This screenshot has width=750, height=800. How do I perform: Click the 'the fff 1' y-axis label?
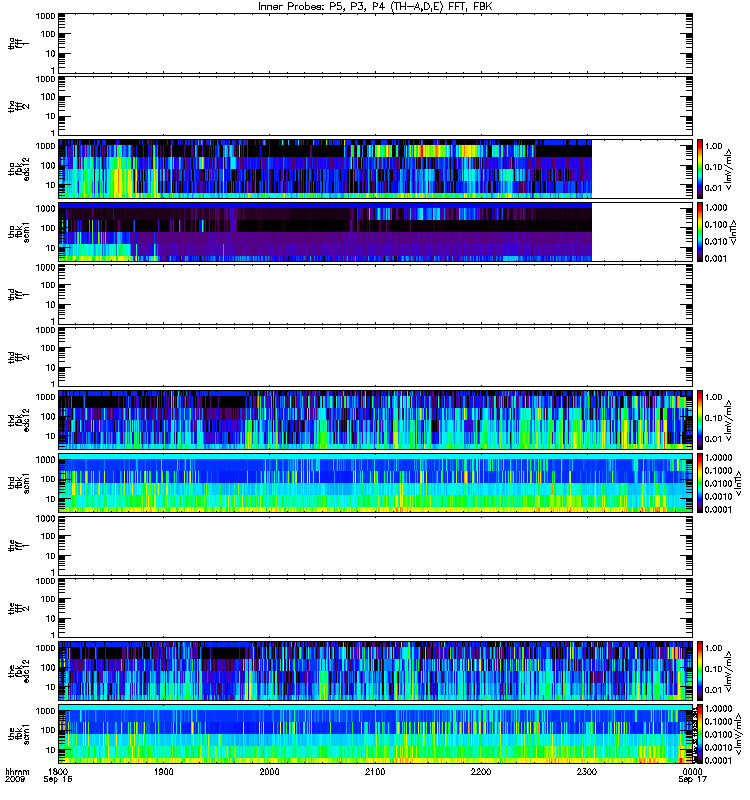[x=18, y=545]
